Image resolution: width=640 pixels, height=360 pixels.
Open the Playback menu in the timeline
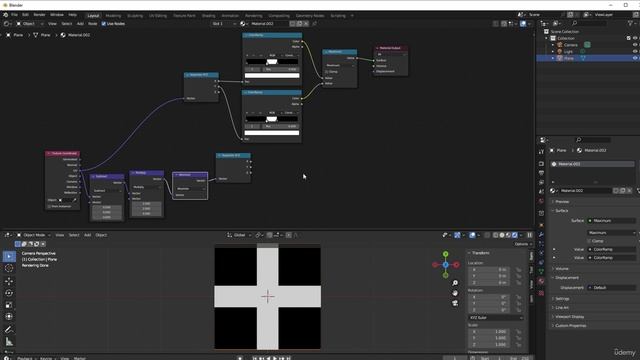click(24, 358)
